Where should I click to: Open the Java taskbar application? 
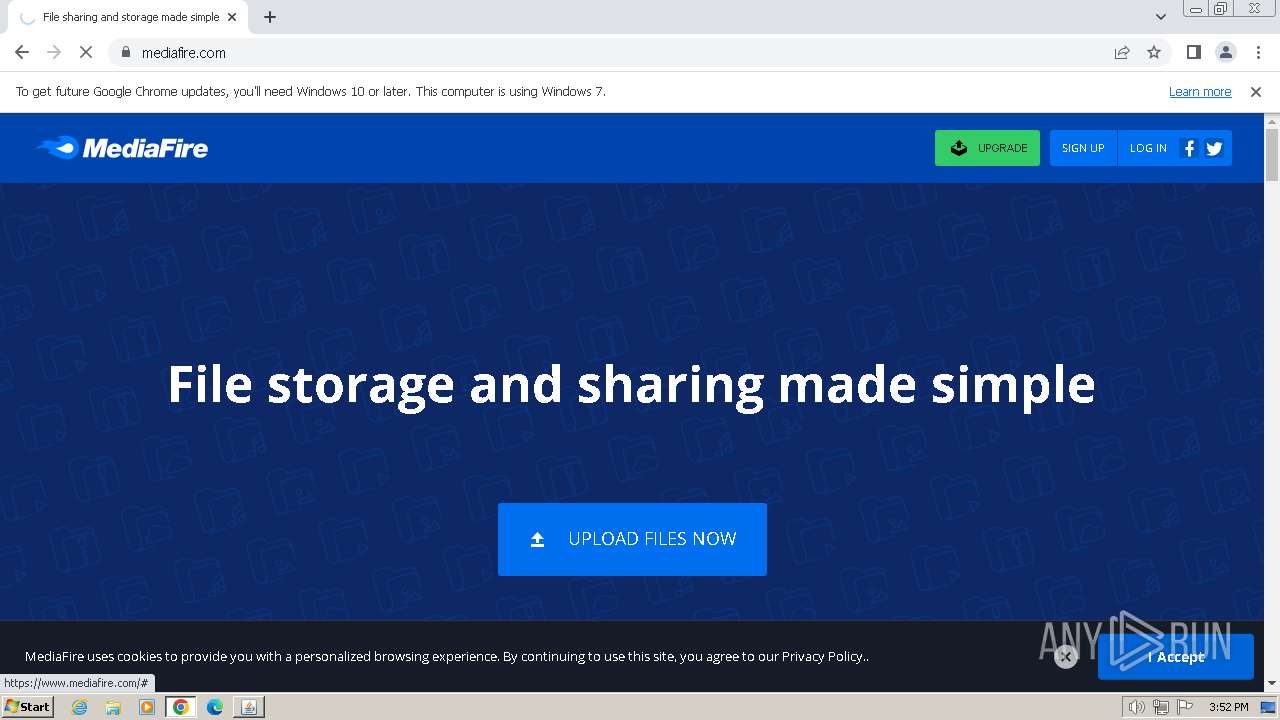(248, 707)
